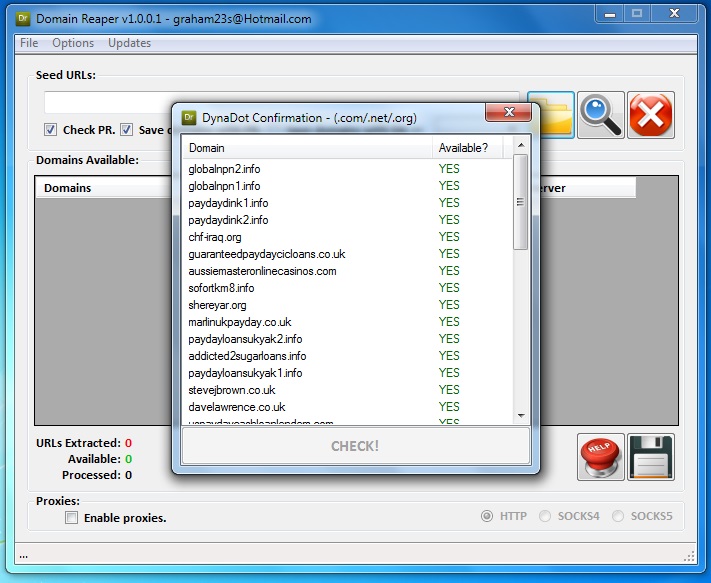
Task: Select paydaydink2.info row
Action: [x=348, y=220]
